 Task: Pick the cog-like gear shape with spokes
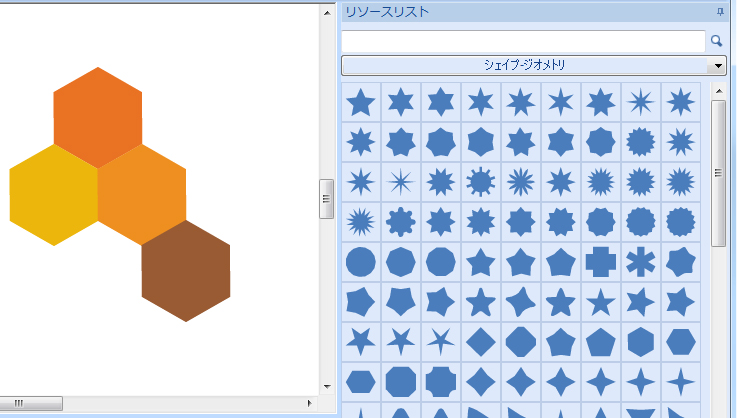(480, 181)
